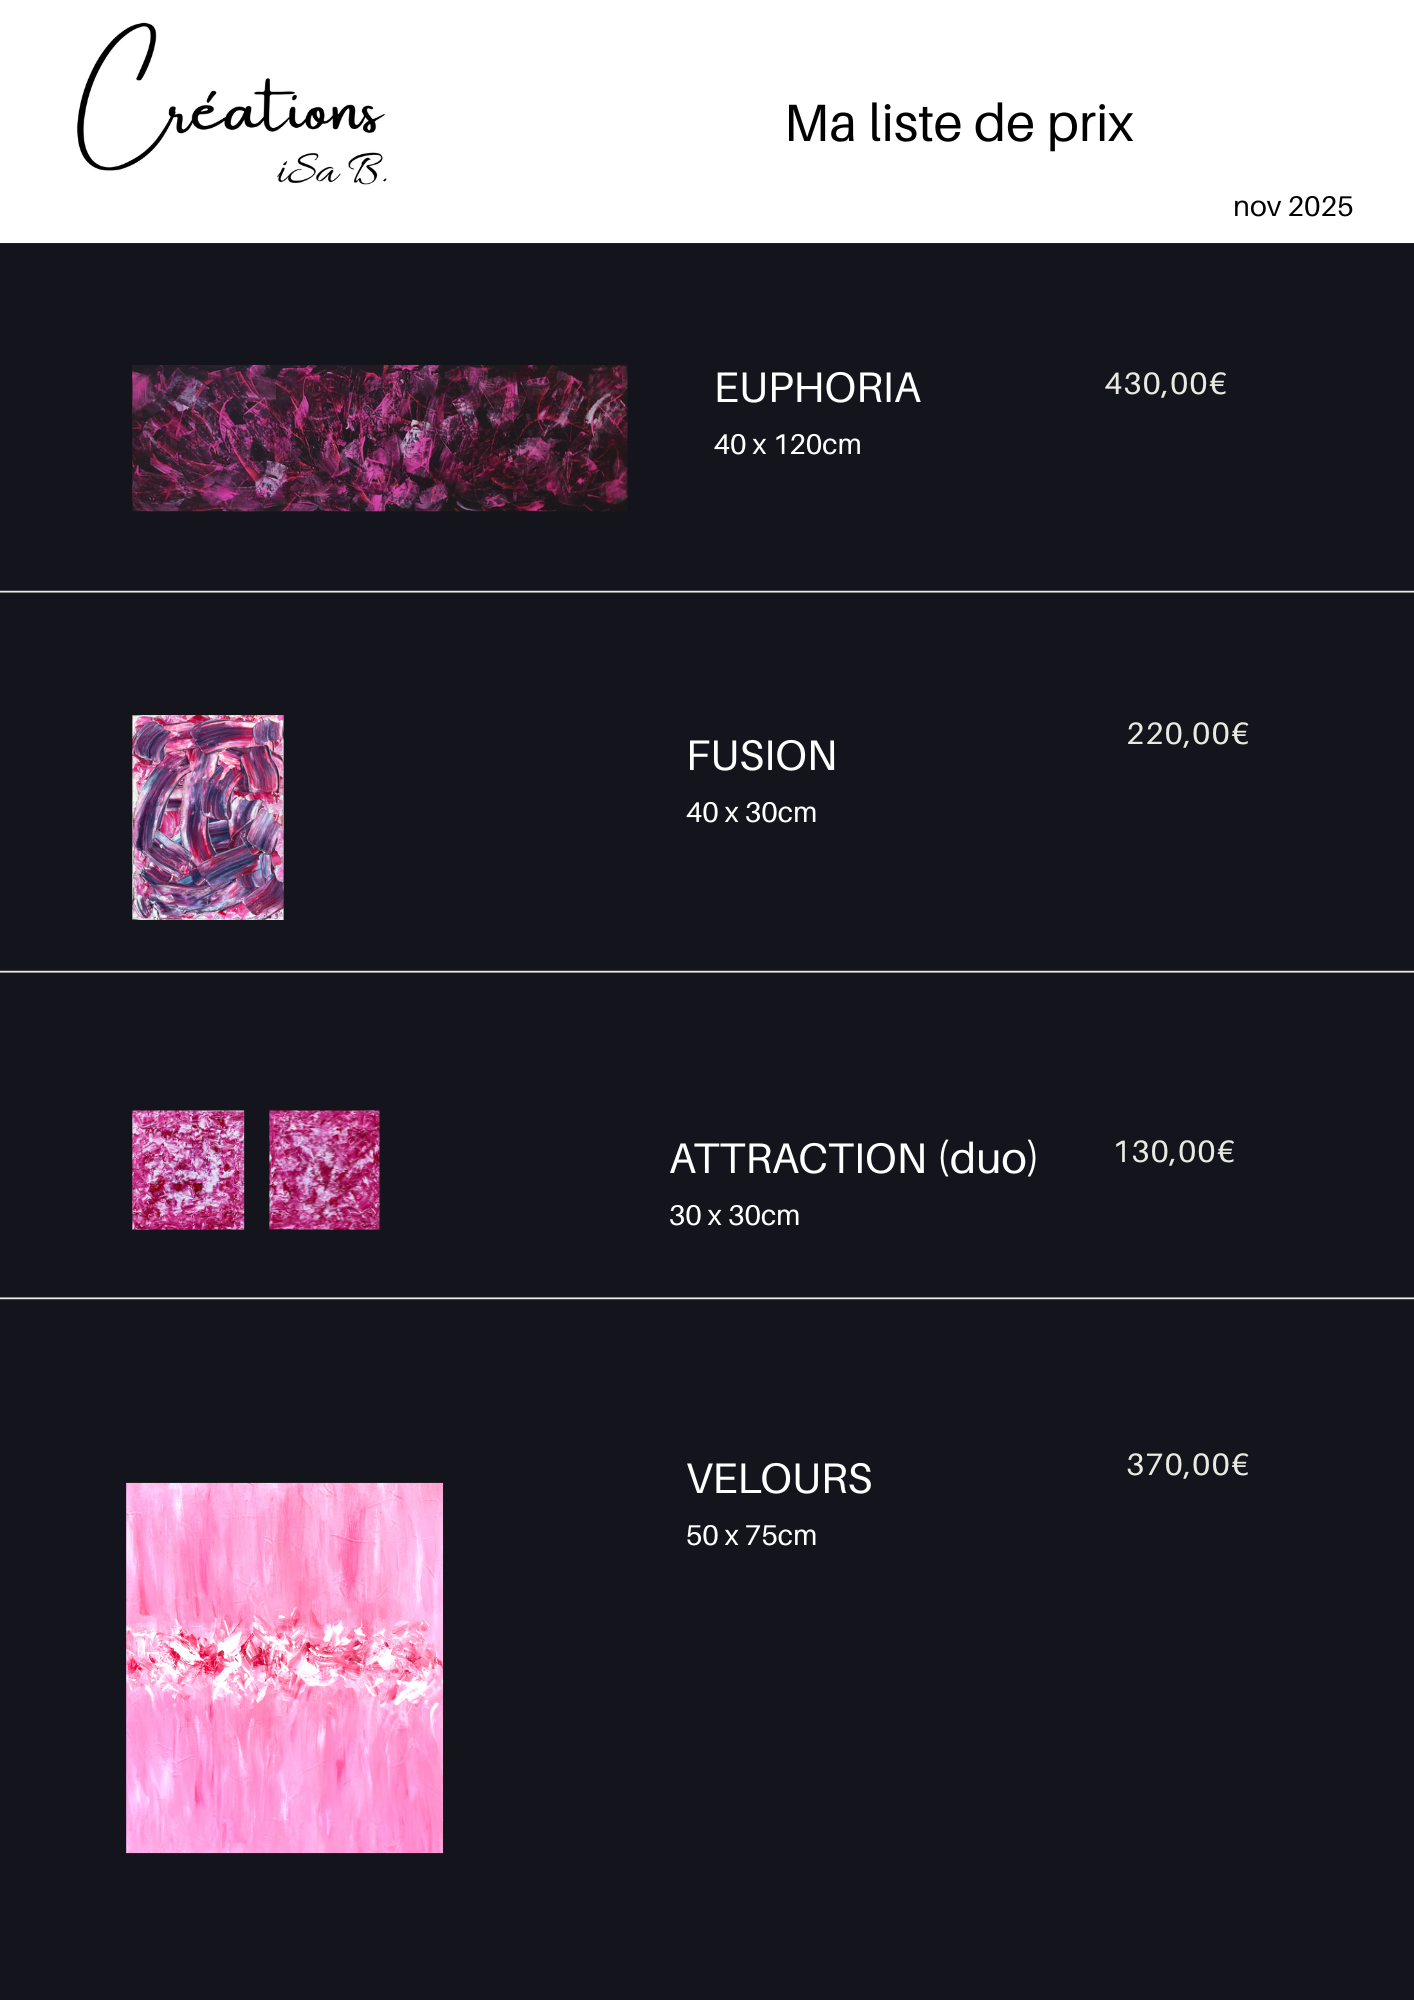Screen dimensions: 1414x2000
Task: Click the FUSION title
Action: point(761,756)
